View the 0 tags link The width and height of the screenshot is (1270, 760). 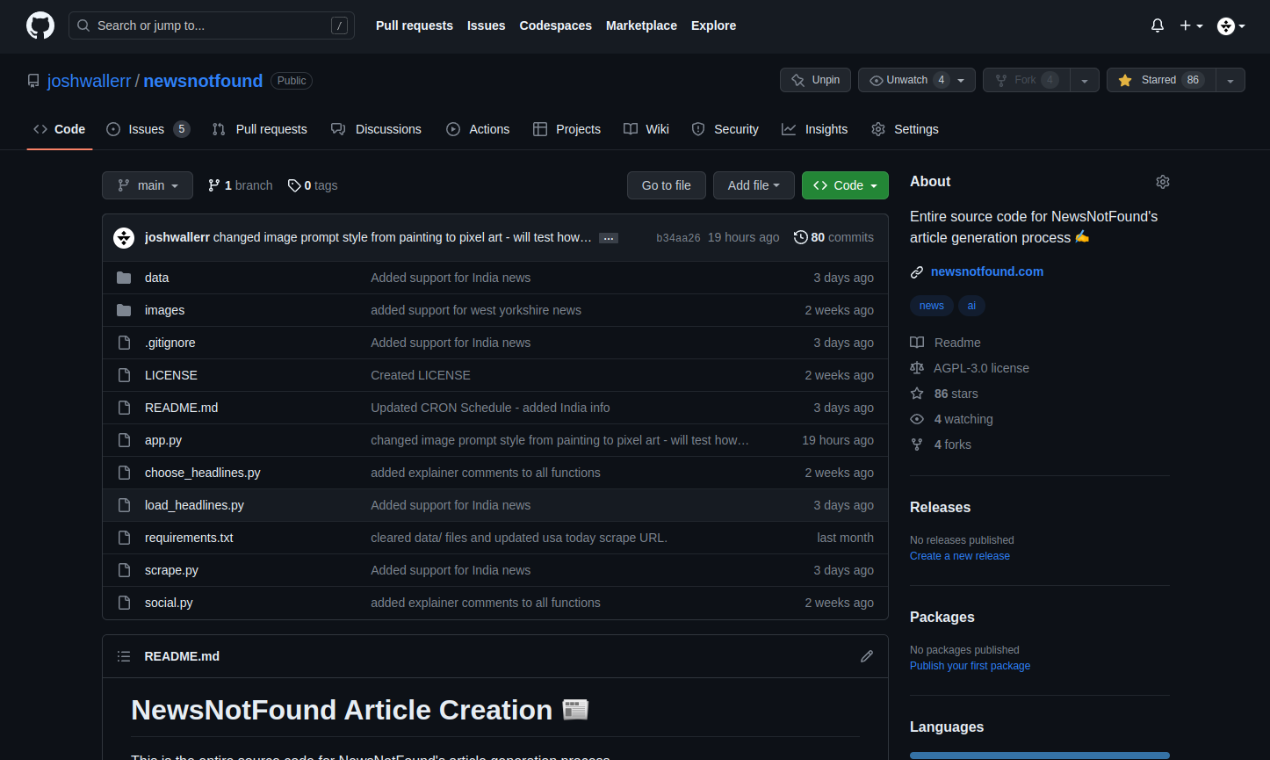pos(312,185)
